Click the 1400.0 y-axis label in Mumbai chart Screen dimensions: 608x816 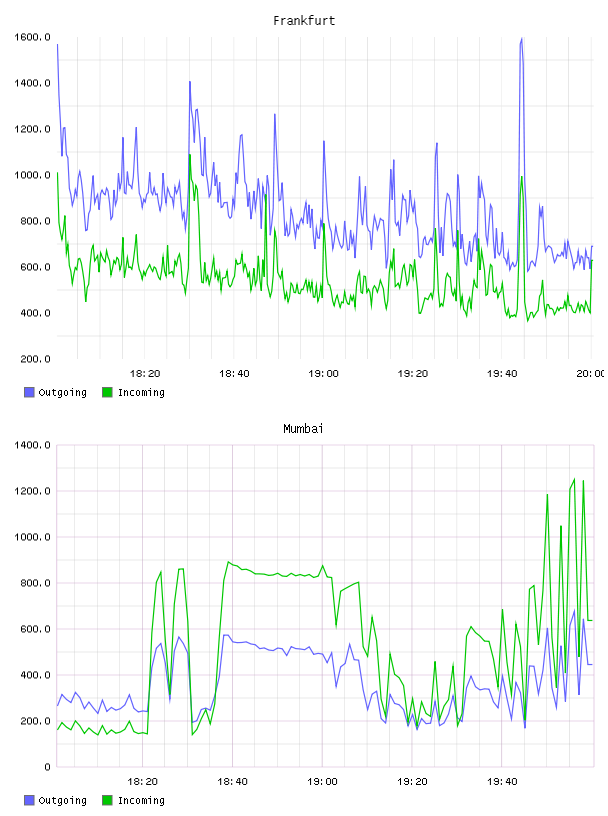[x=32, y=445]
